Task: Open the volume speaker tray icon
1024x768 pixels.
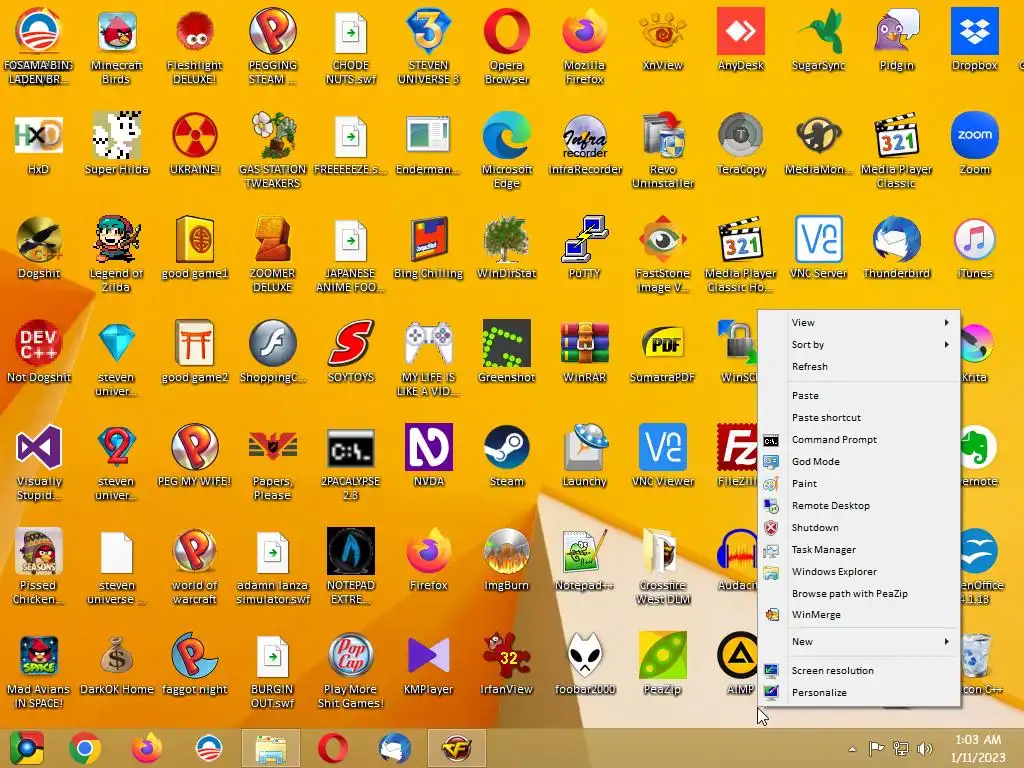Action: point(925,749)
